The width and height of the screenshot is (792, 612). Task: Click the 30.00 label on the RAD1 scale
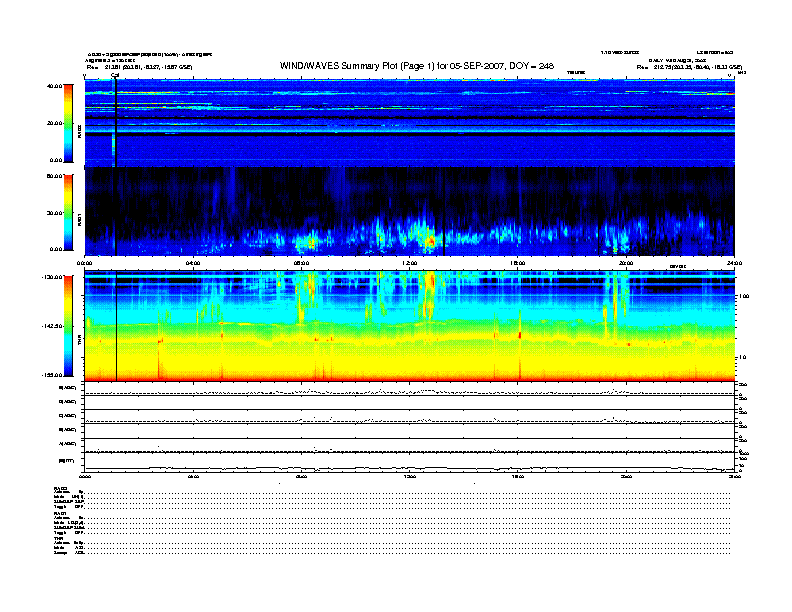tap(54, 213)
